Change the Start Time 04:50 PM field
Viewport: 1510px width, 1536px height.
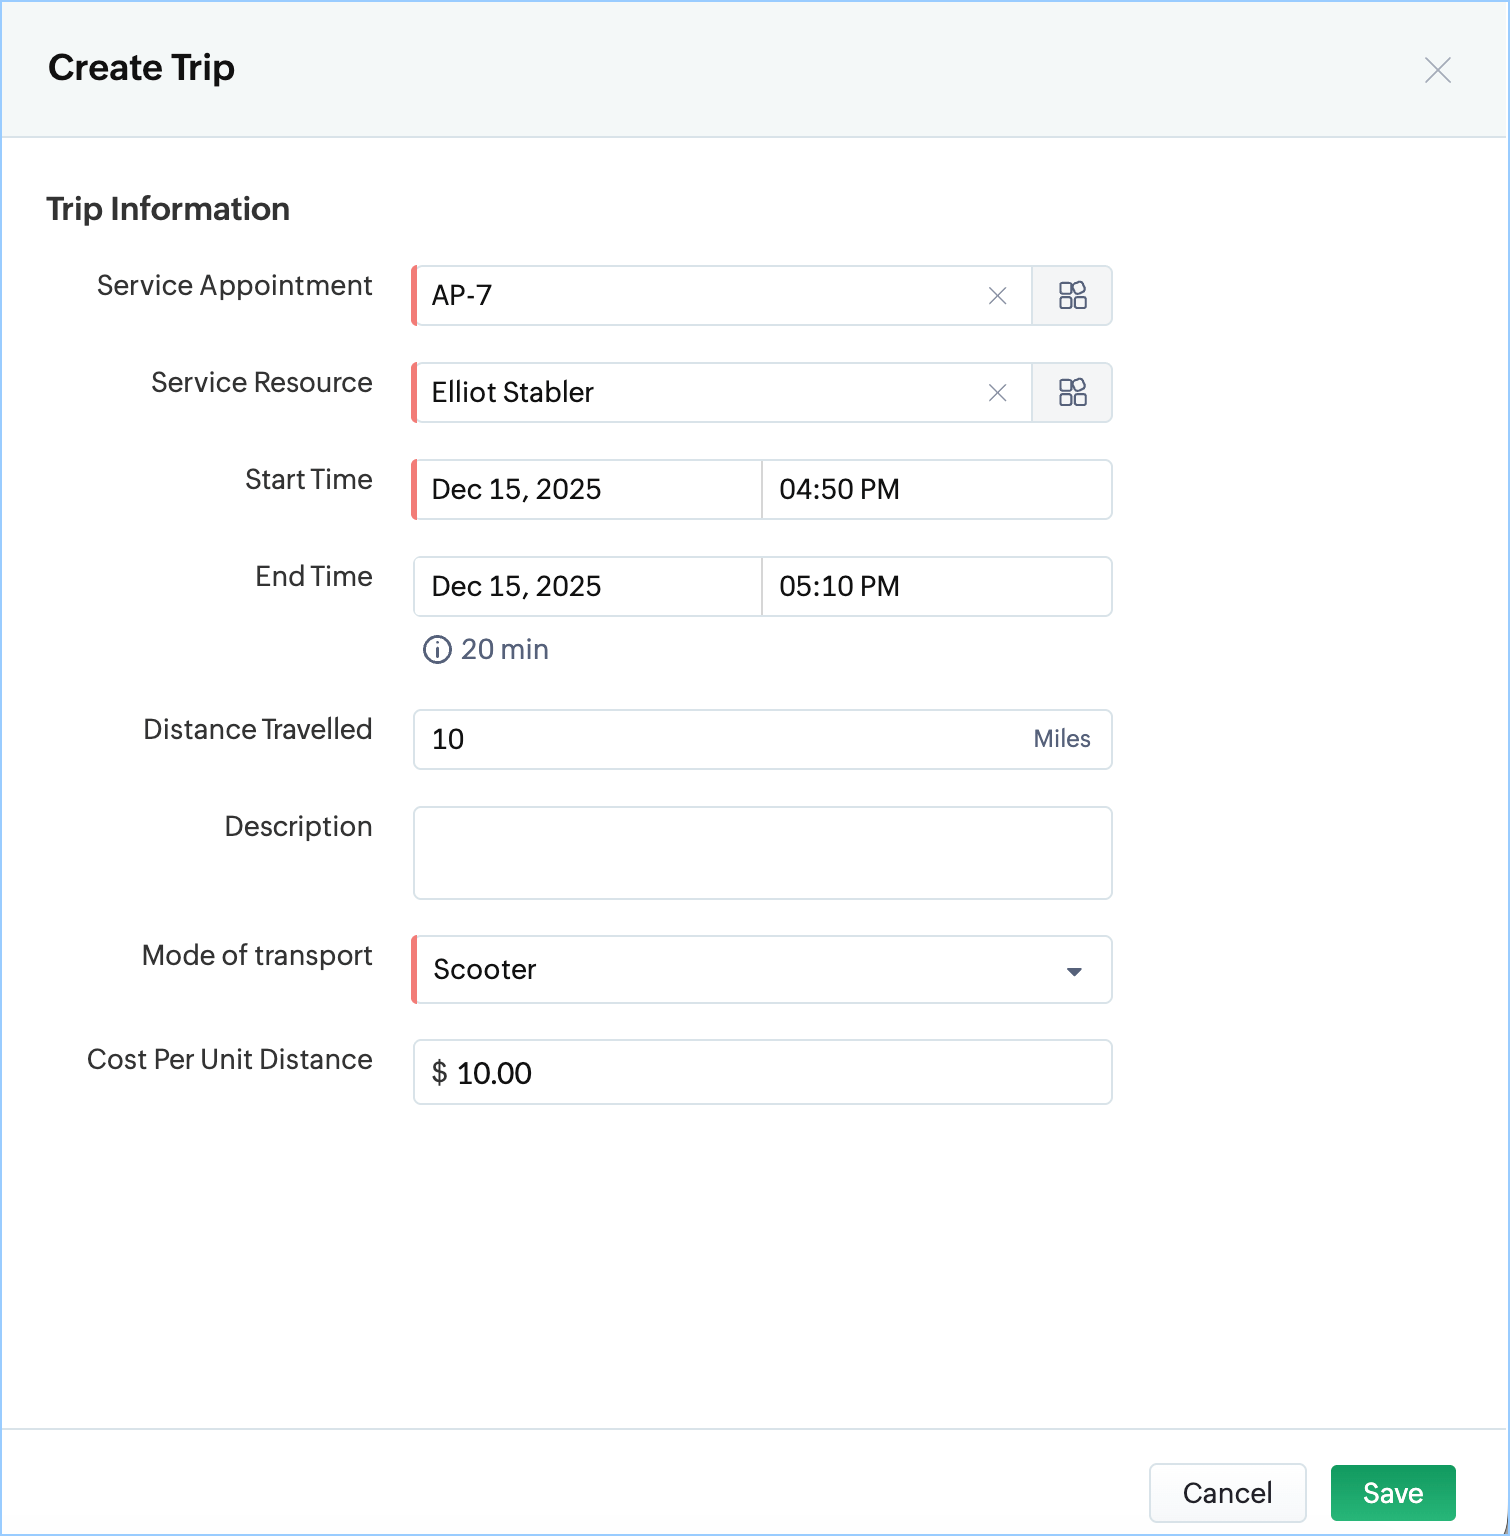coord(936,489)
